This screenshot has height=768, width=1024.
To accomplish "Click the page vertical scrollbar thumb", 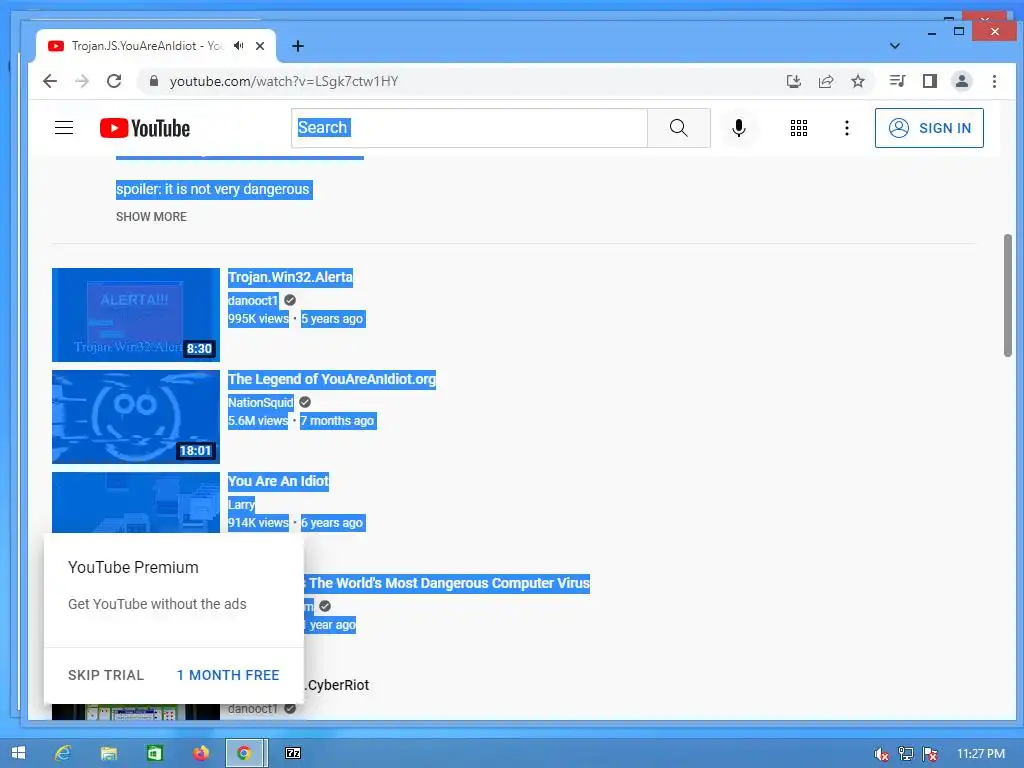I will [1008, 295].
